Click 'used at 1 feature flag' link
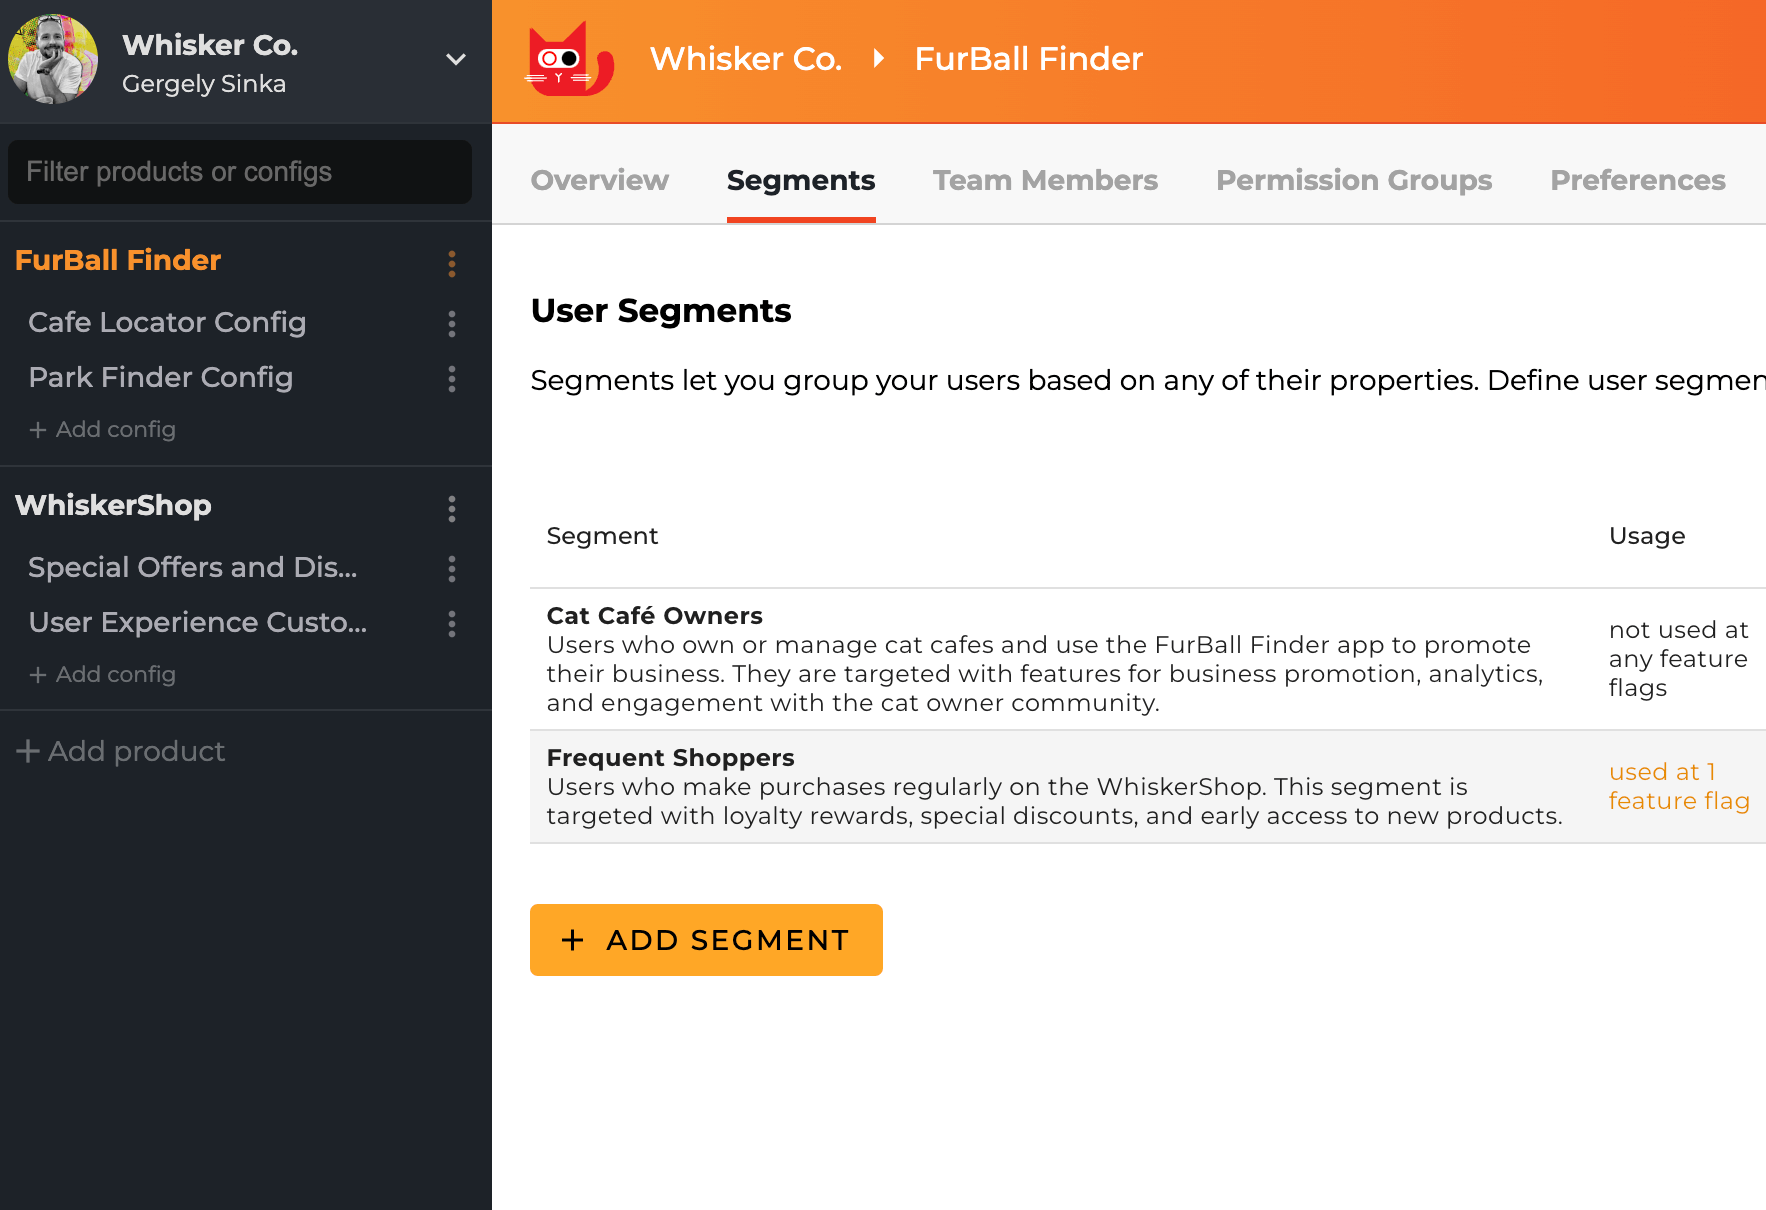 (1678, 786)
